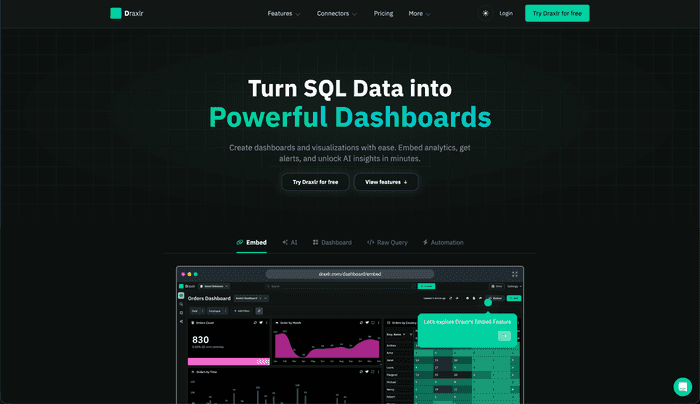
Task: Open the database selector dropdown in demo
Action: point(214,286)
